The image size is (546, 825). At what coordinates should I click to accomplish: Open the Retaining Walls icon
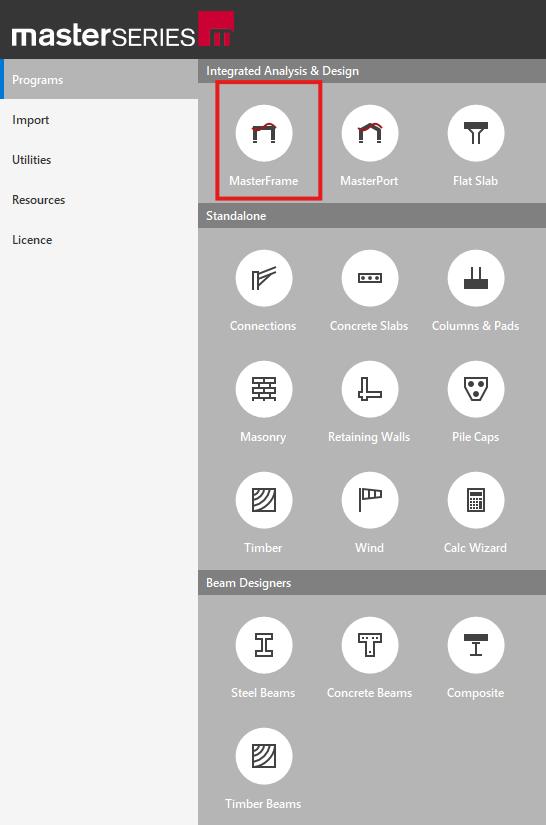370,389
